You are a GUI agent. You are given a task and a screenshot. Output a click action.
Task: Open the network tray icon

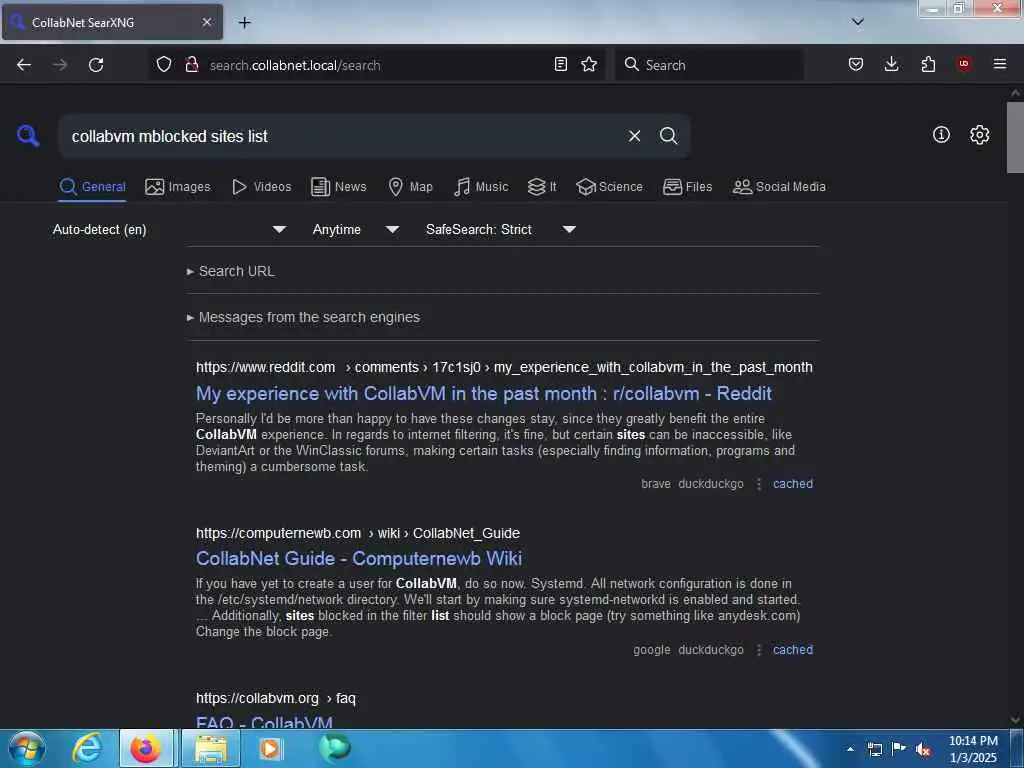click(x=875, y=749)
